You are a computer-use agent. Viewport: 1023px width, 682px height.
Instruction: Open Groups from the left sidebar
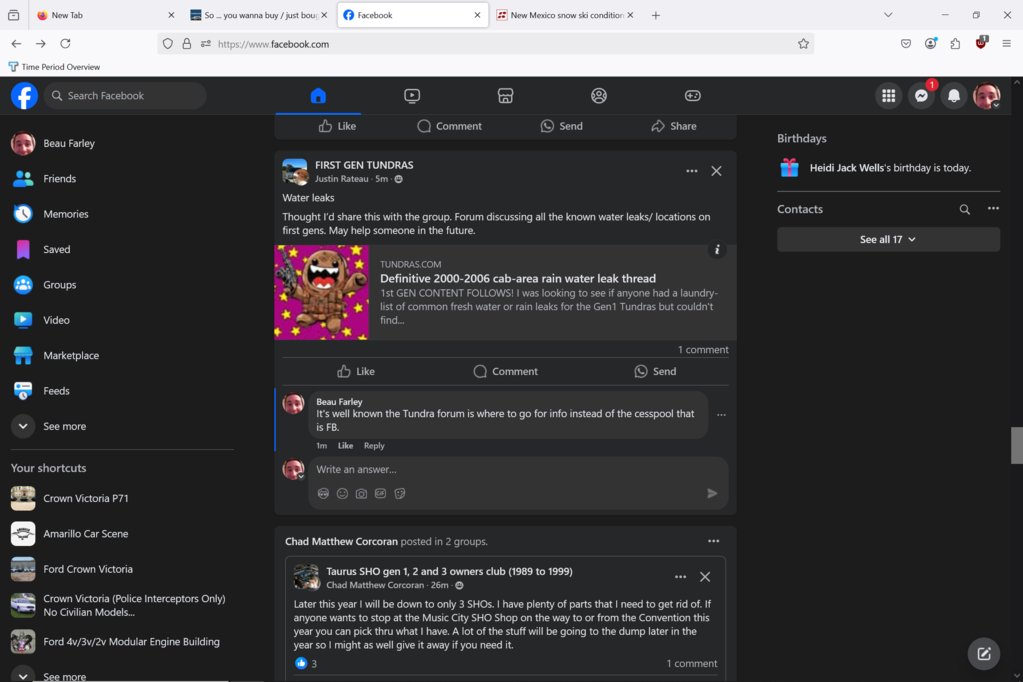tap(122, 285)
